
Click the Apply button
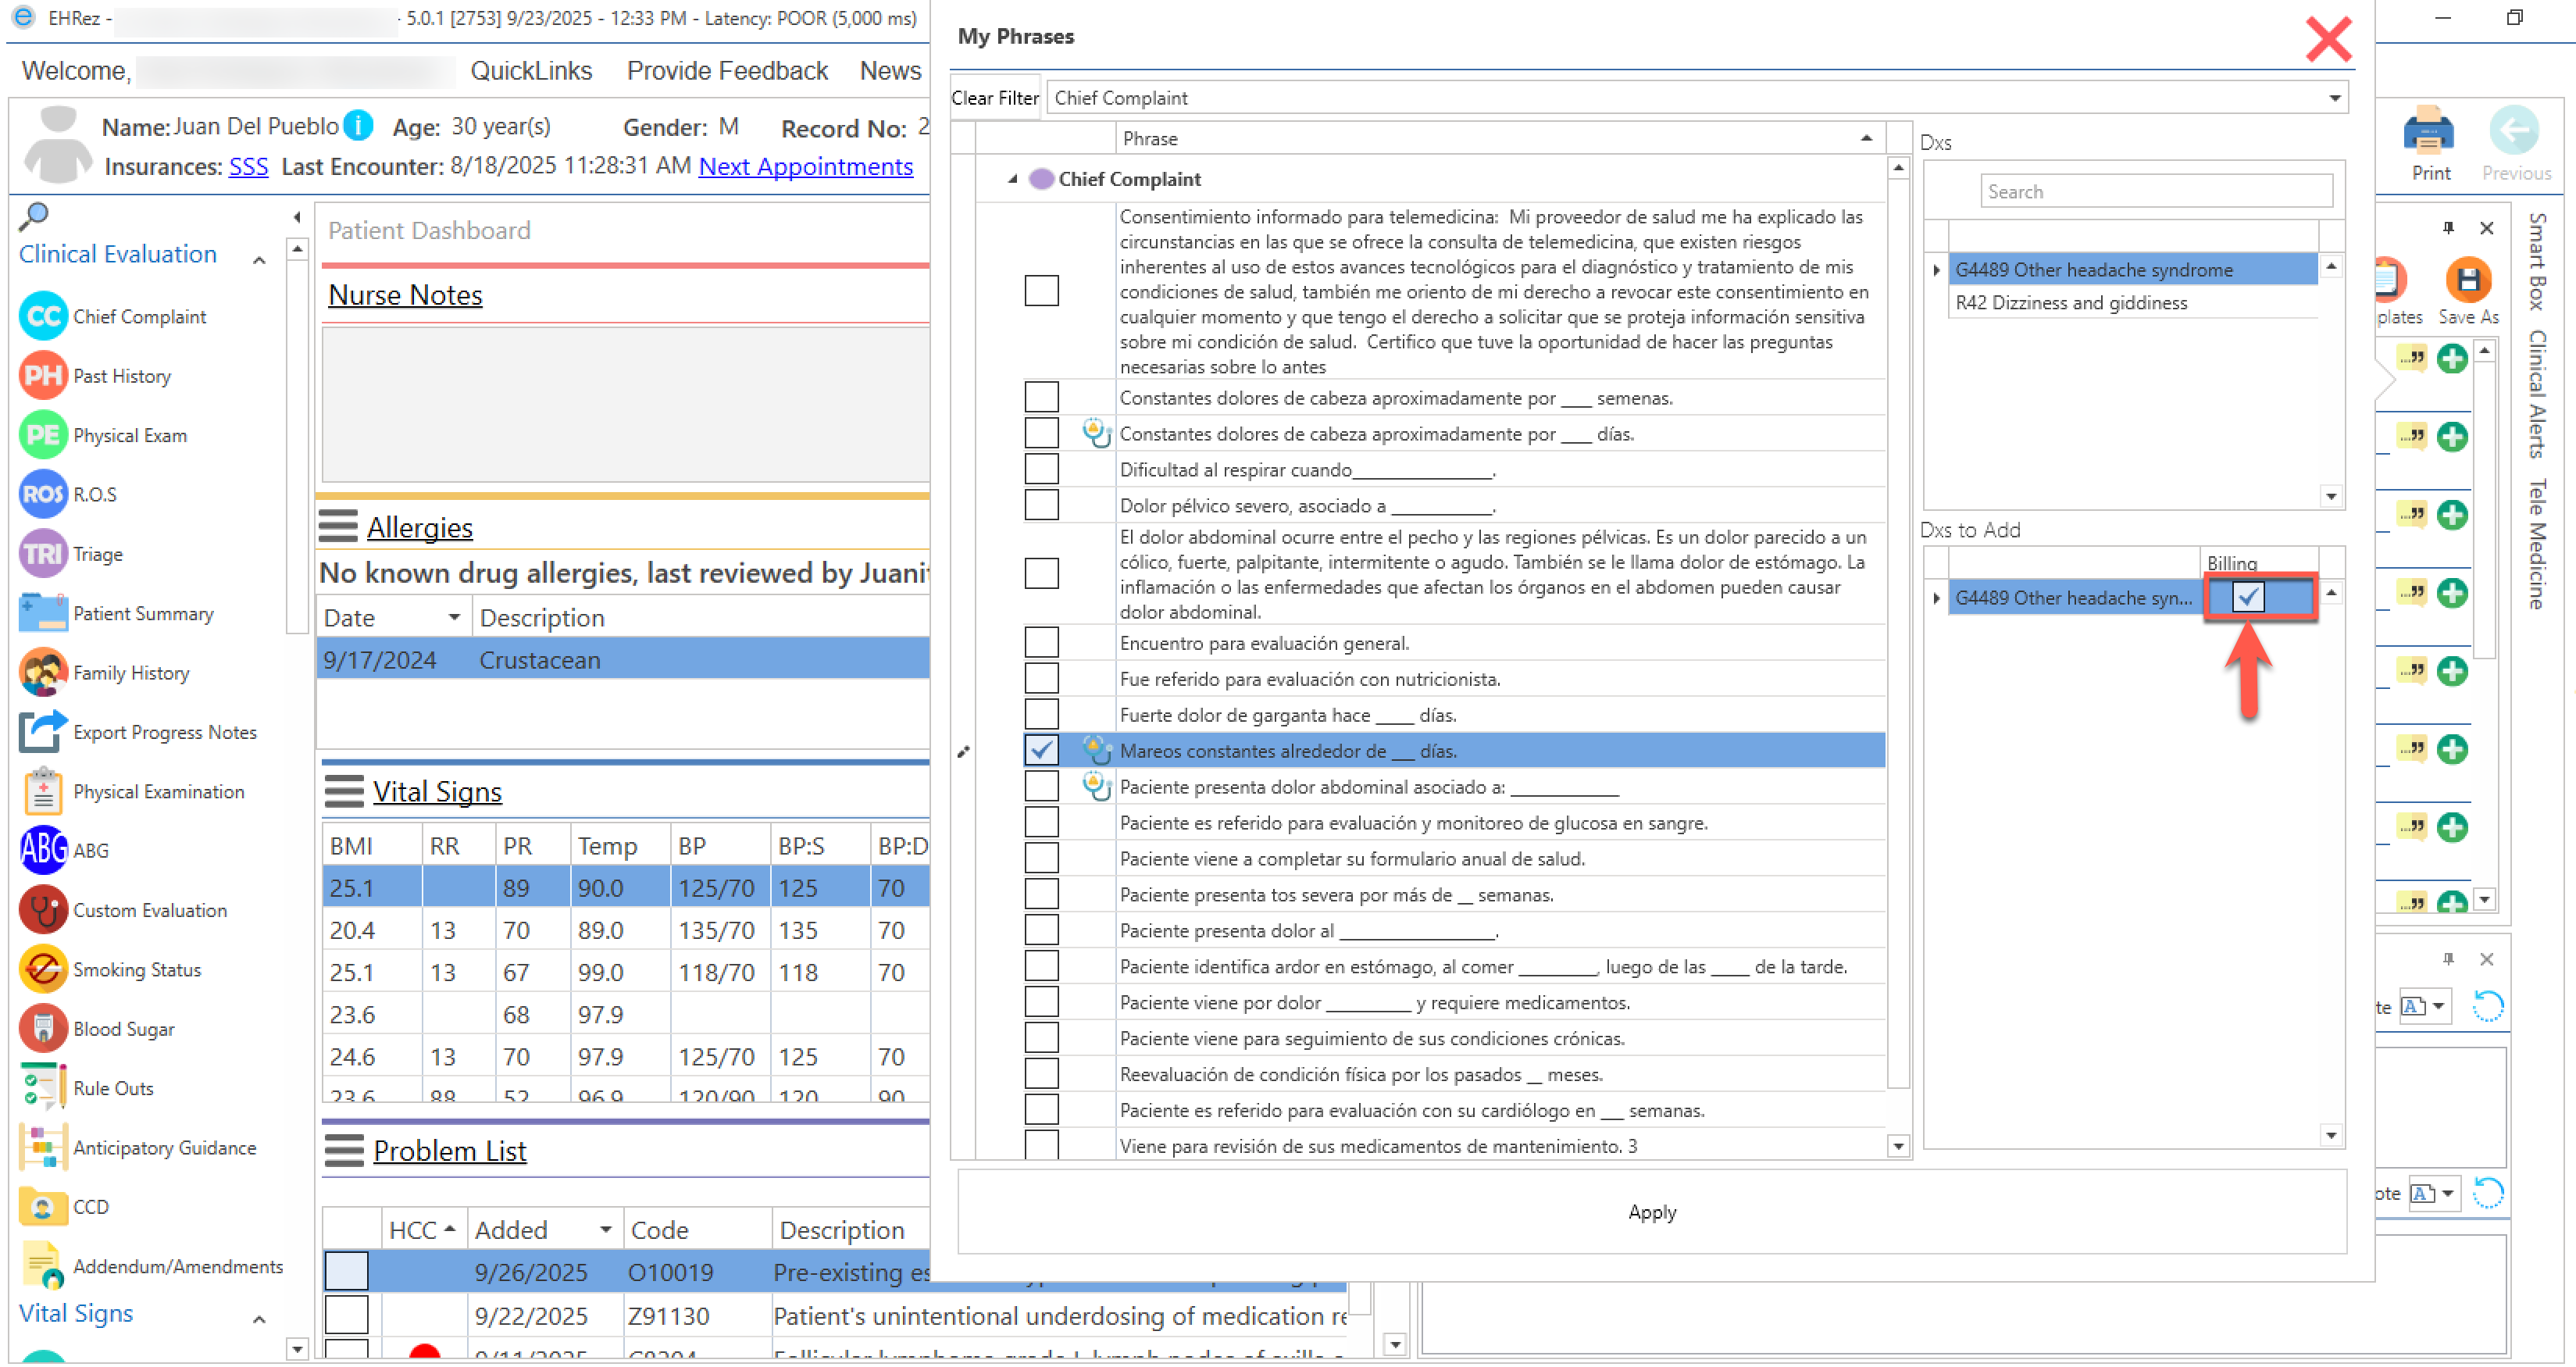[x=1651, y=1212]
